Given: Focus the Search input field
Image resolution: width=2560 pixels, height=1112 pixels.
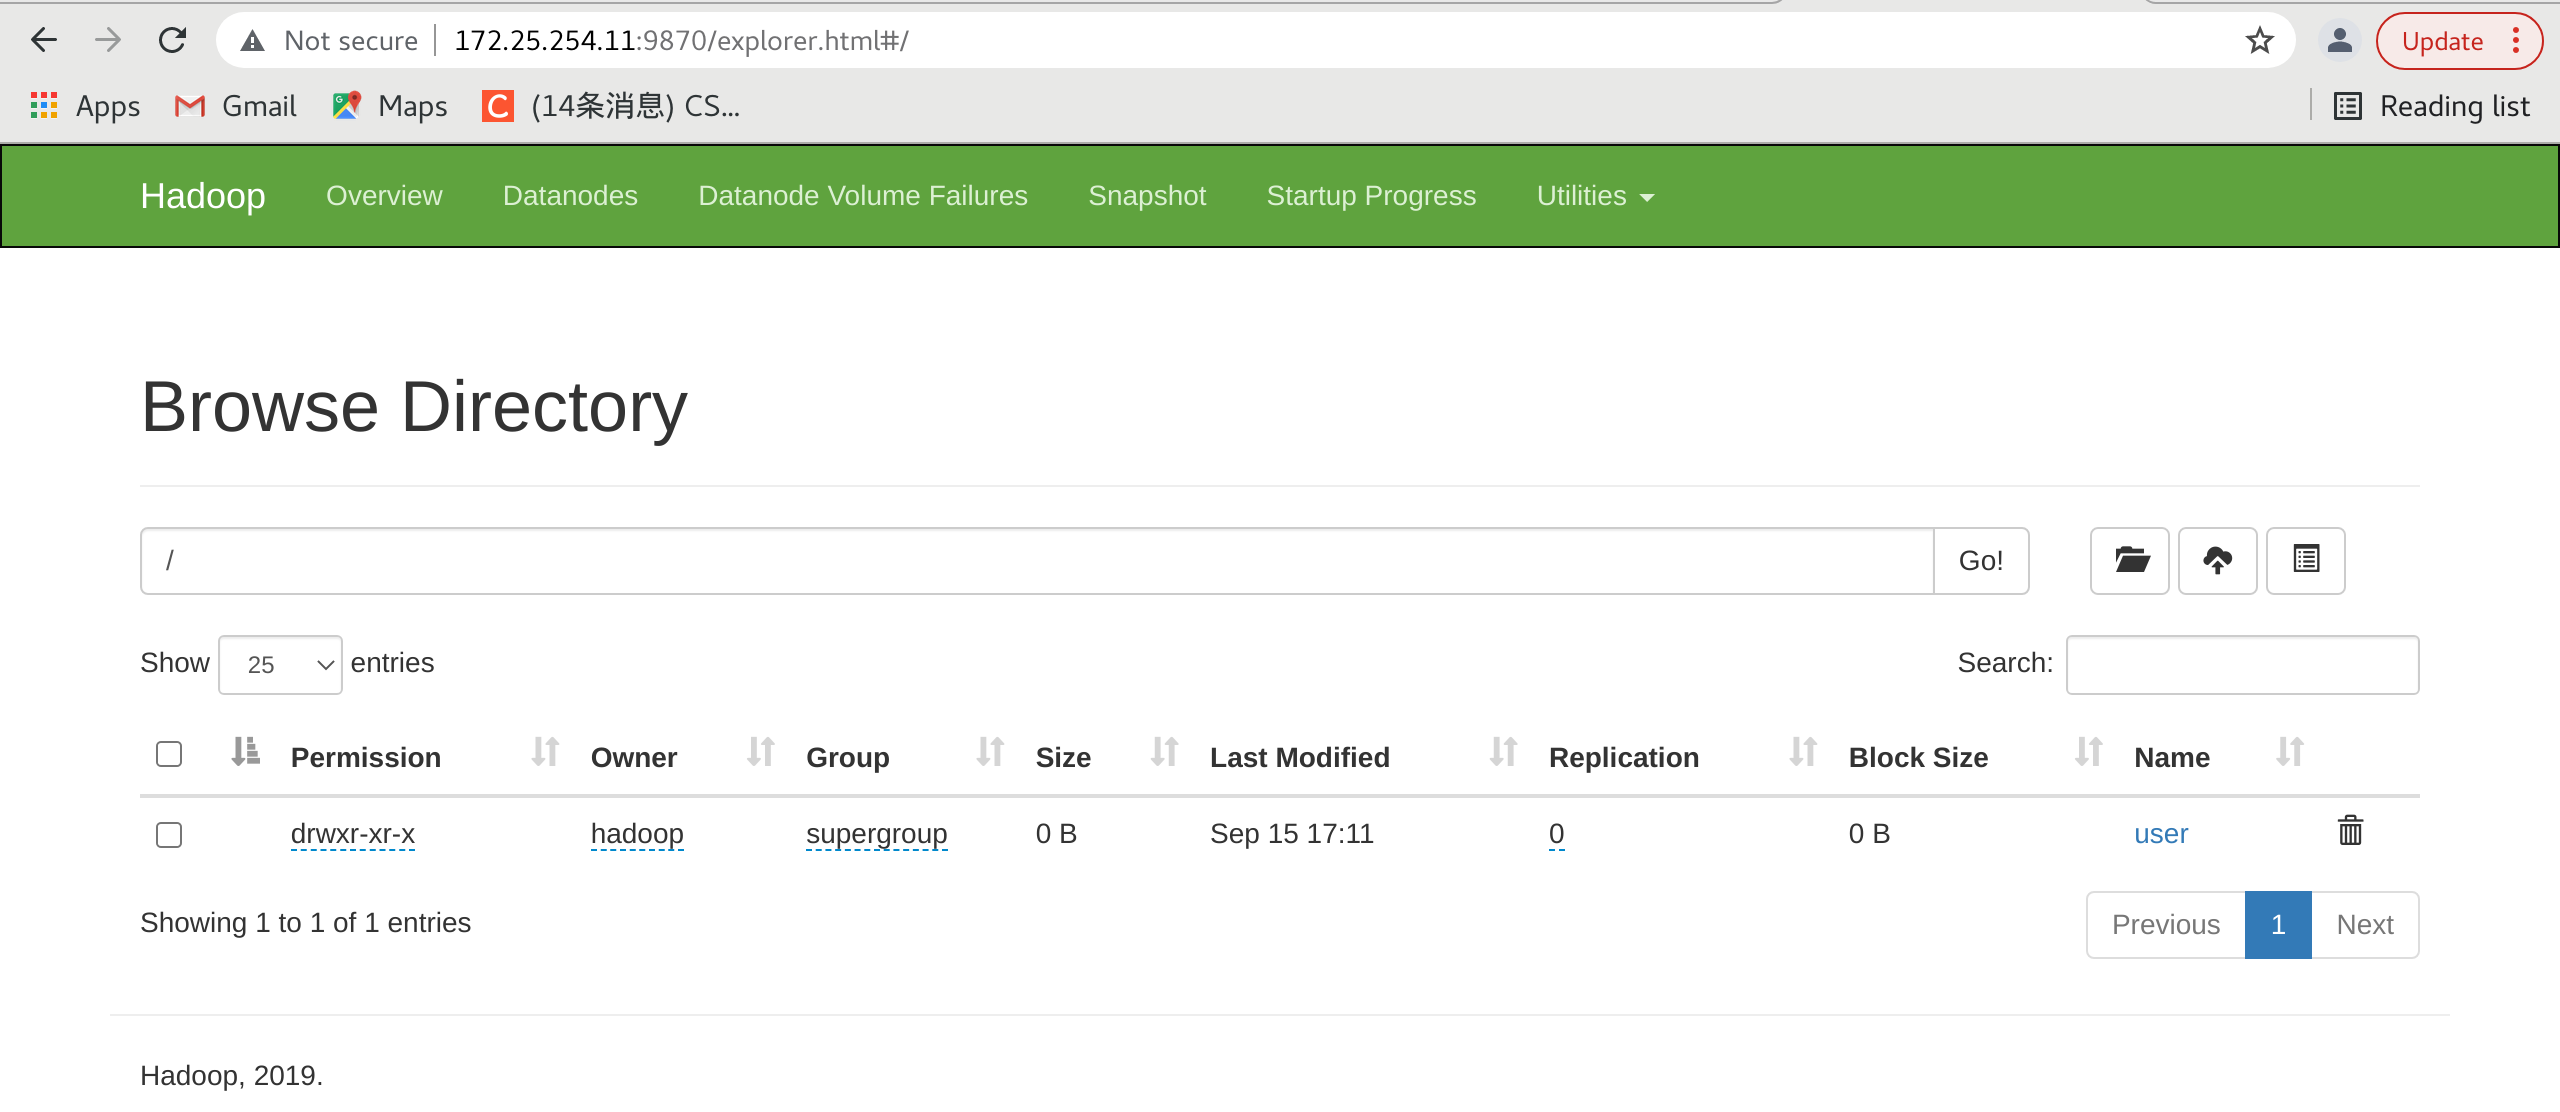Looking at the screenshot, I should [2242, 665].
